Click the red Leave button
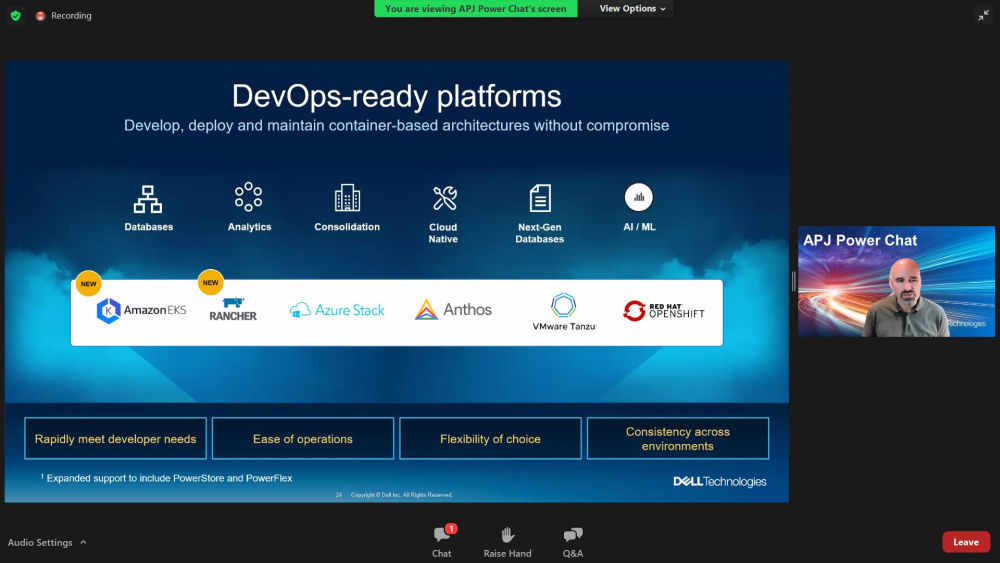The width and height of the screenshot is (1000, 563). 966,542
